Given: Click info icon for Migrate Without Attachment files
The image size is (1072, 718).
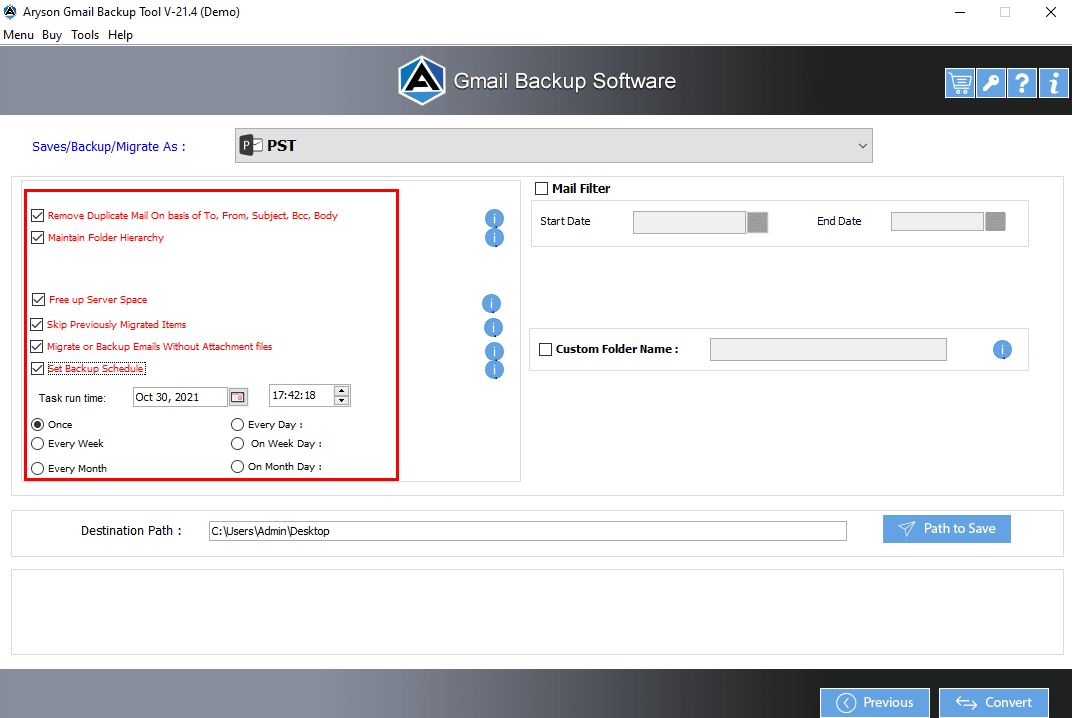Looking at the screenshot, I should [x=494, y=351].
